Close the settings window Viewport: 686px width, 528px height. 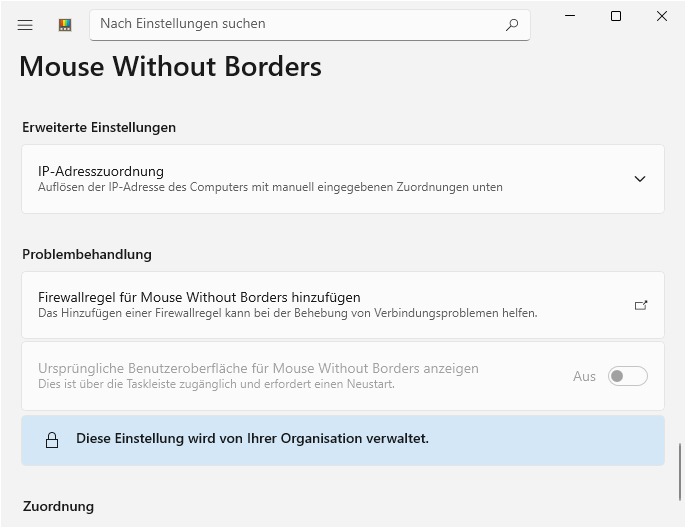(x=662, y=16)
